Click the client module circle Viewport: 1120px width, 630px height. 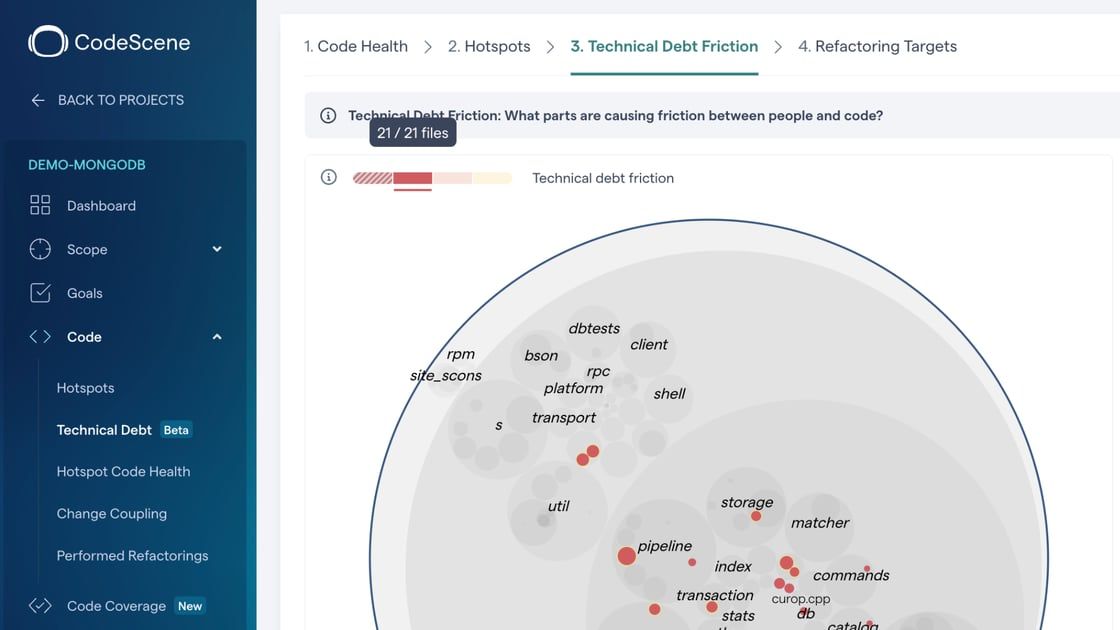click(648, 350)
